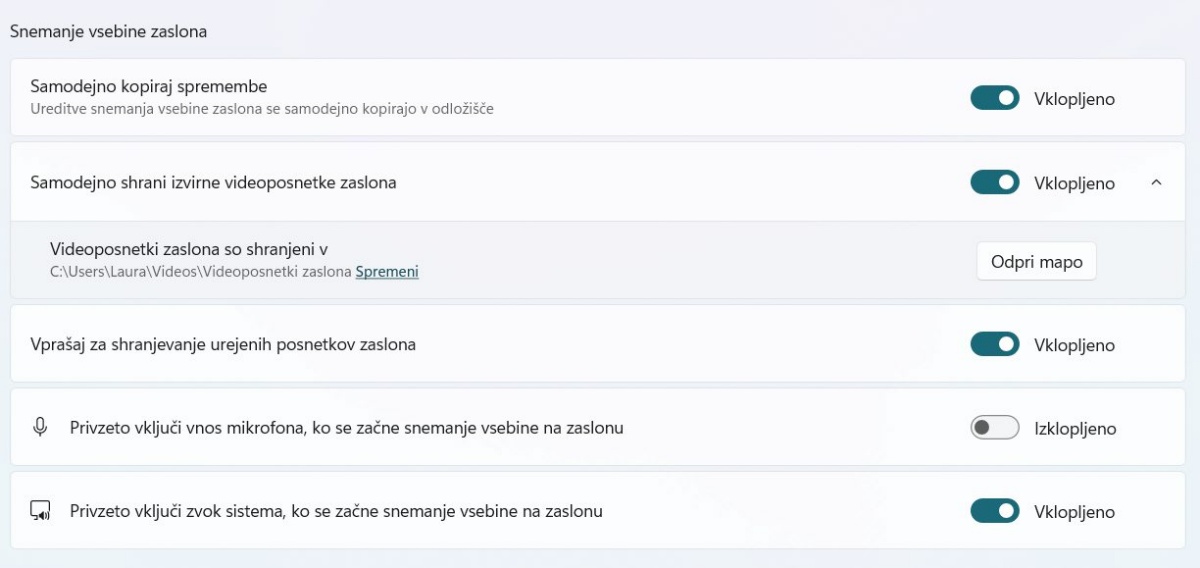Screen dimensions: 1200x568
Task: Click the system sound monitor icon
Action: pos(40,511)
